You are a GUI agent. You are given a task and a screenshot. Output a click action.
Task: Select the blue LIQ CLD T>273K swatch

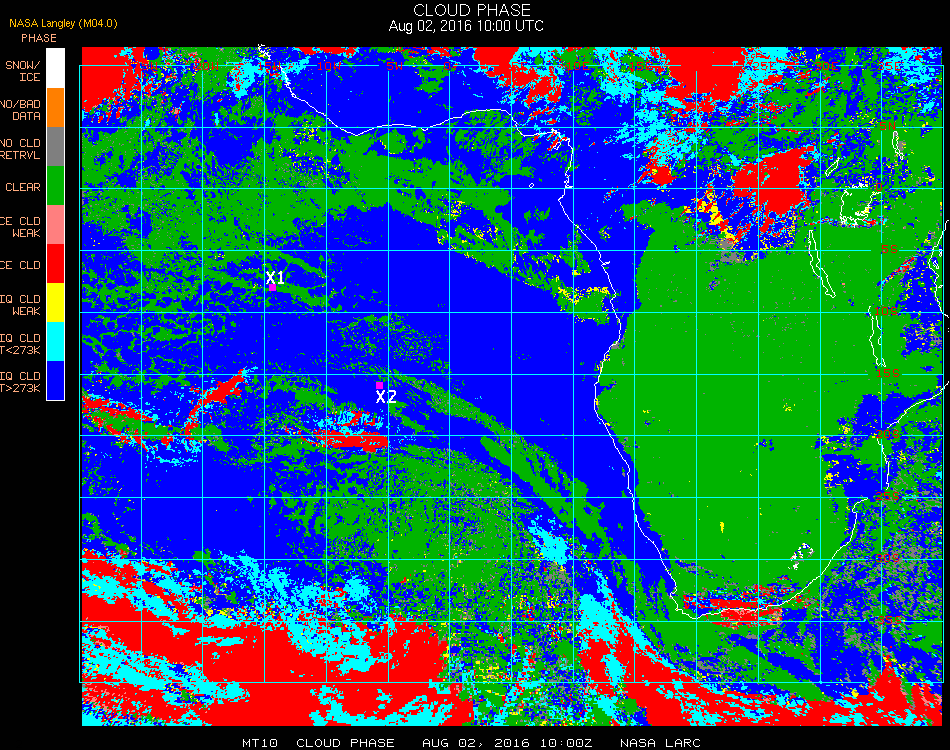click(x=55, y=380)
